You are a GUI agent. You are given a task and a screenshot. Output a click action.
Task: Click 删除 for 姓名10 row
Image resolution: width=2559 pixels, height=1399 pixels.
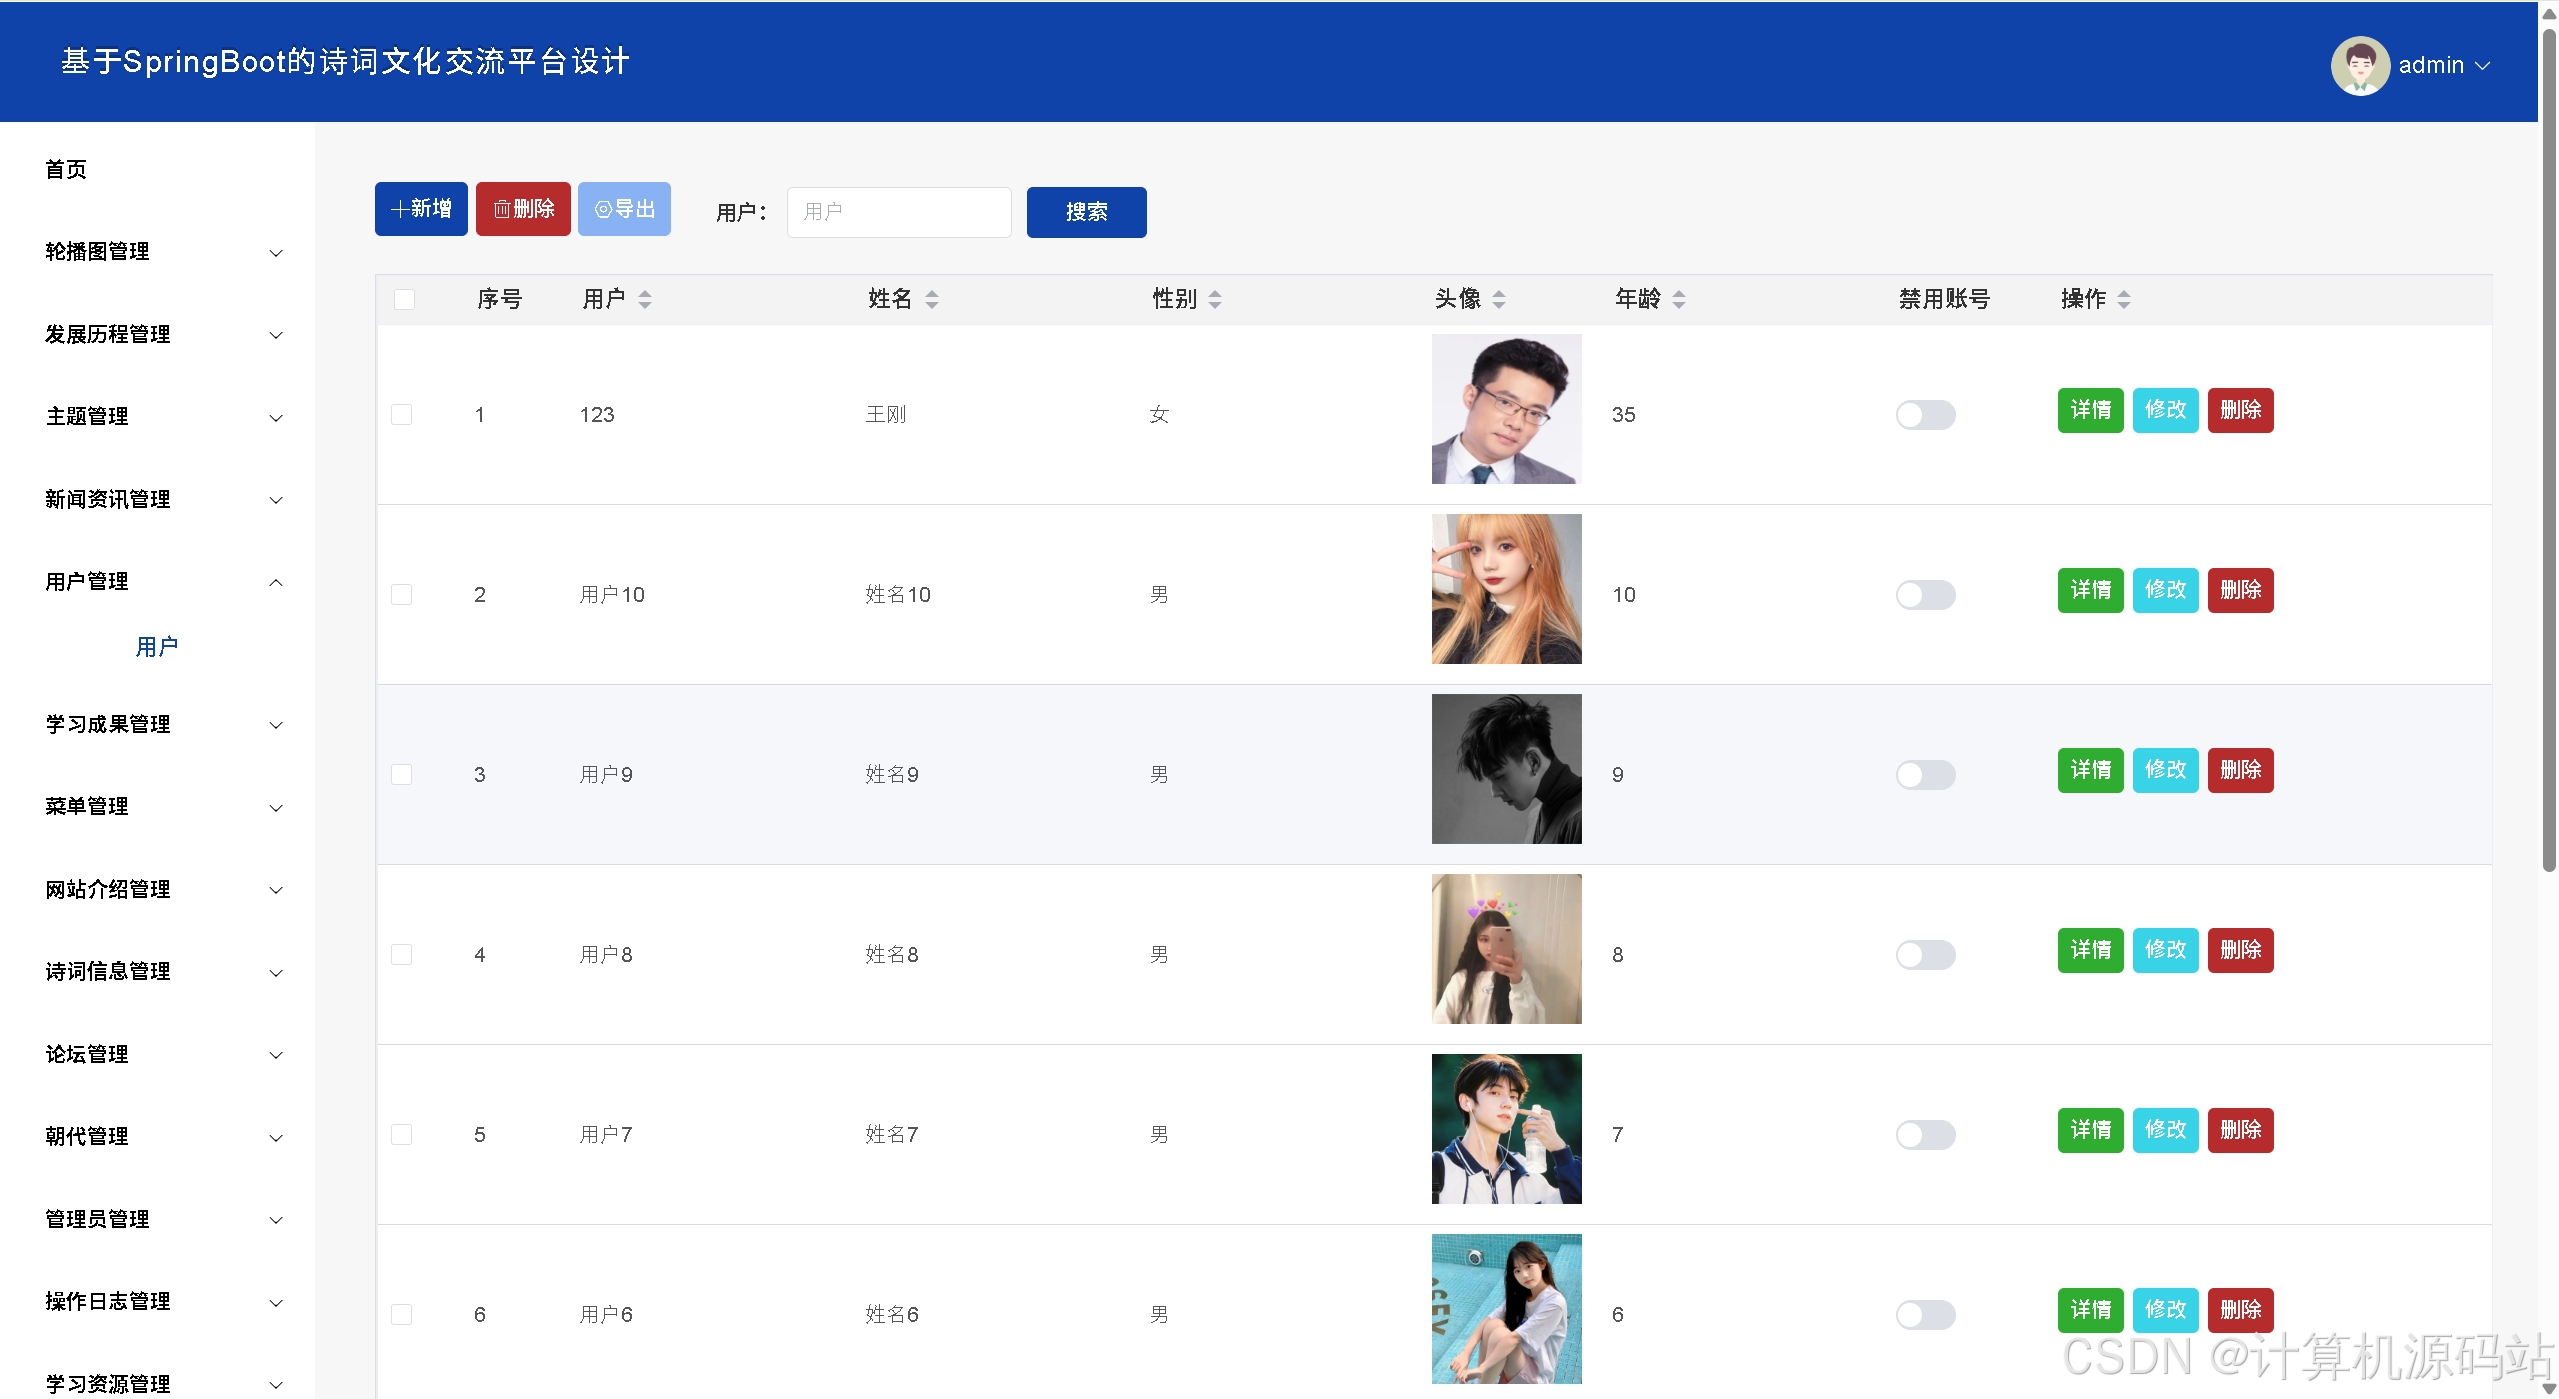(2240, 590)
